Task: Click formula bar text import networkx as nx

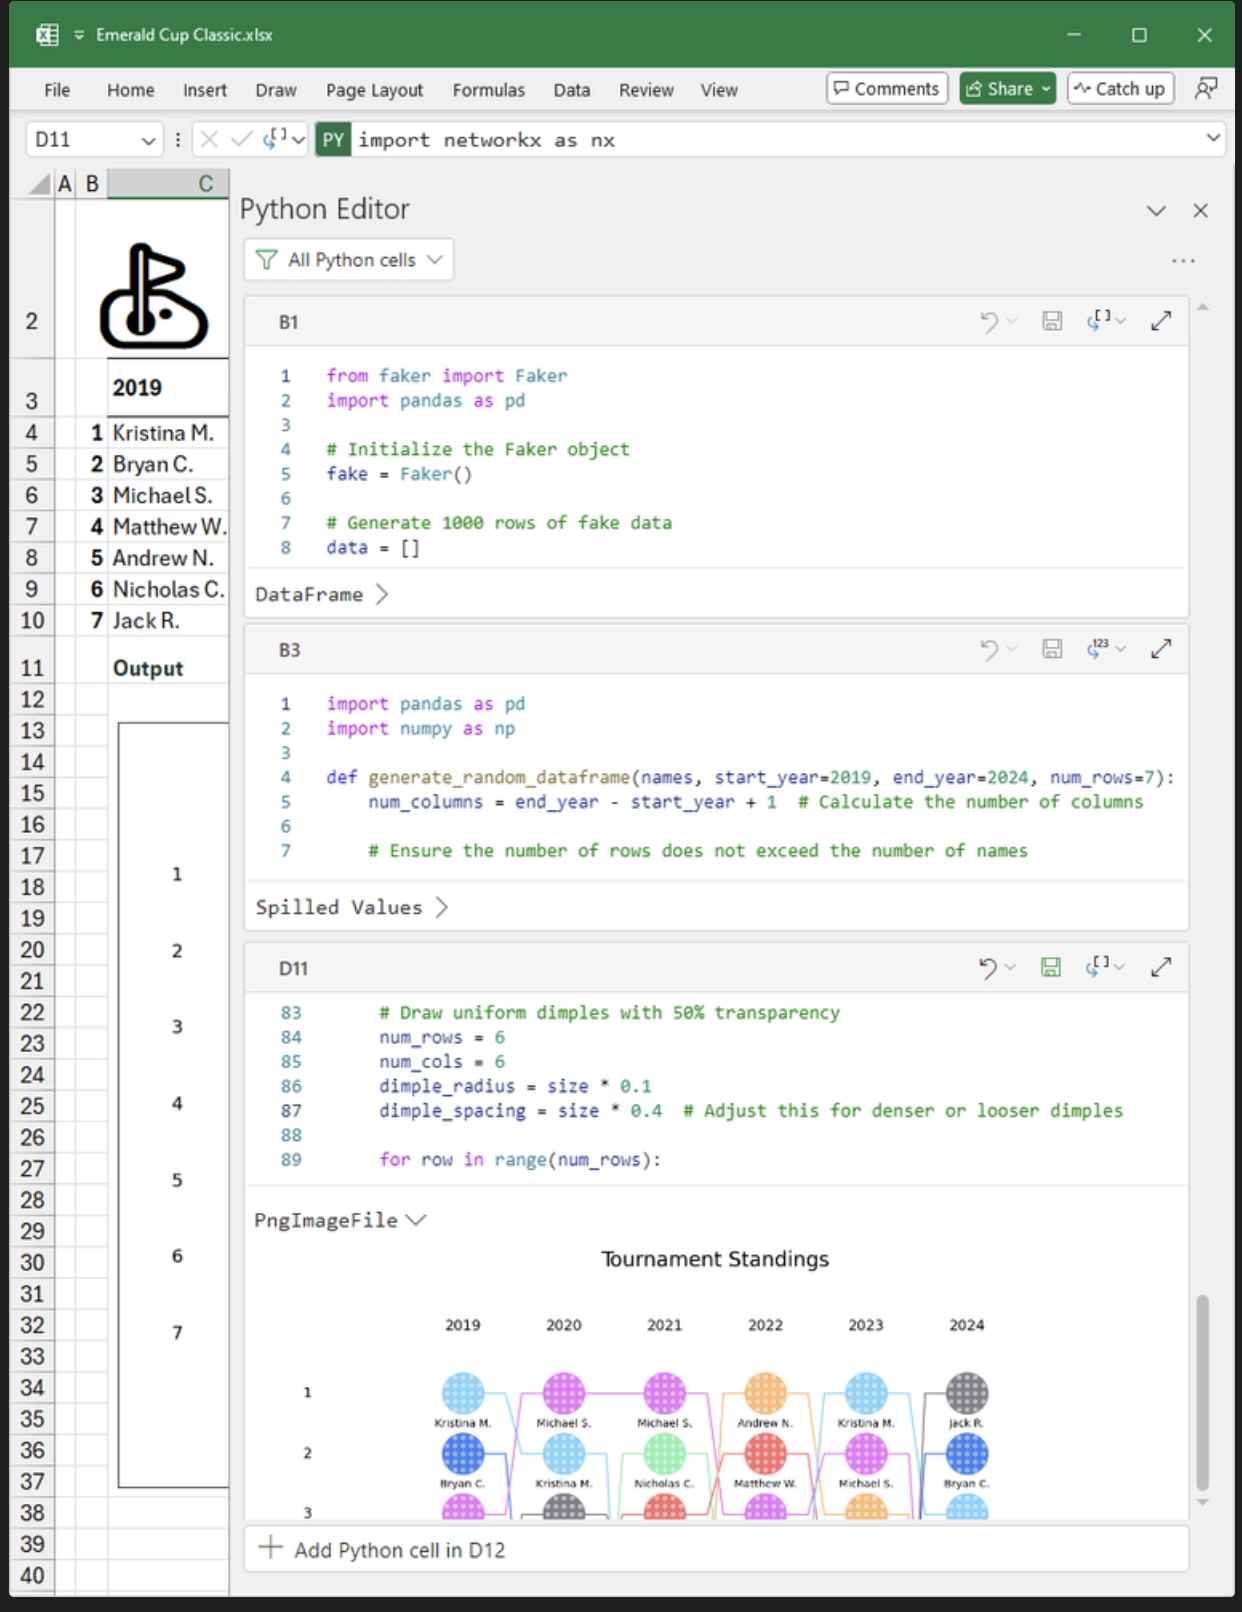Action: [486, 140]
